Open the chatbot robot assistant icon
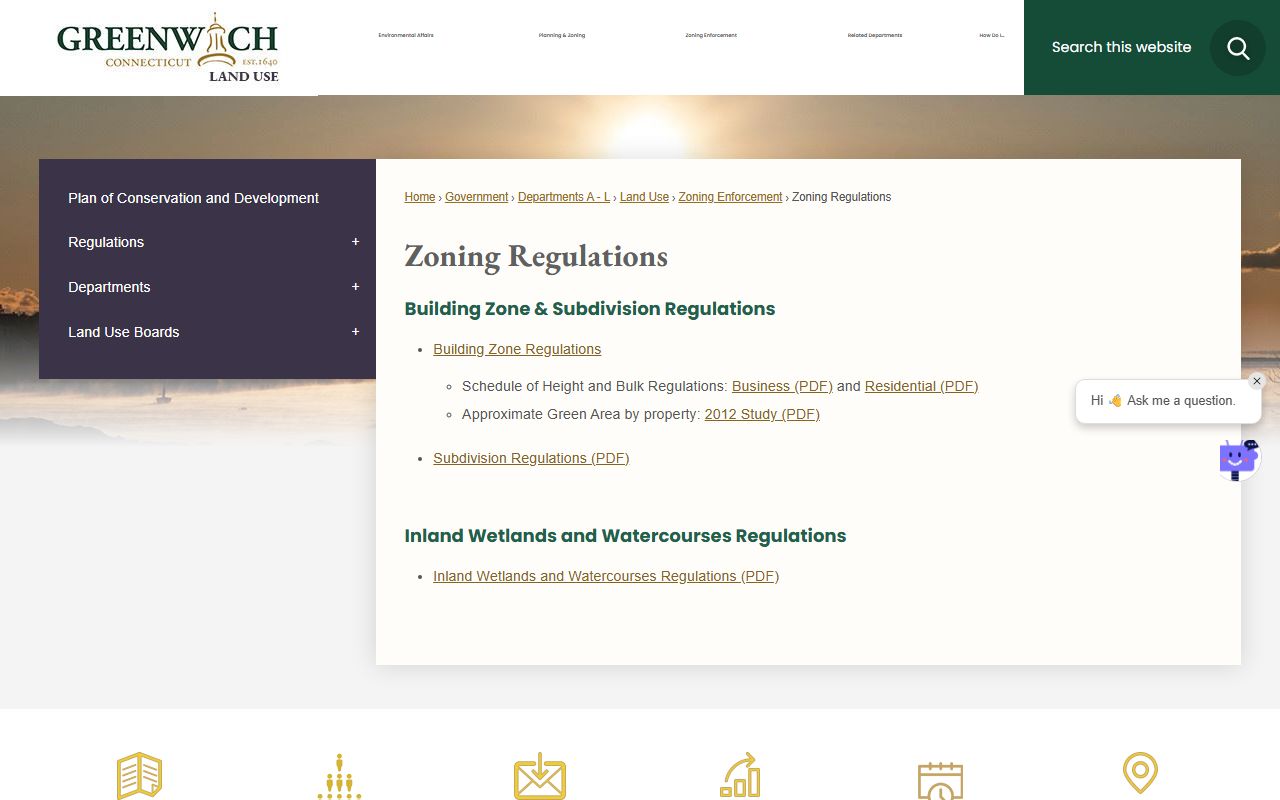1280x800 pixels. (x=1238, y=460)
